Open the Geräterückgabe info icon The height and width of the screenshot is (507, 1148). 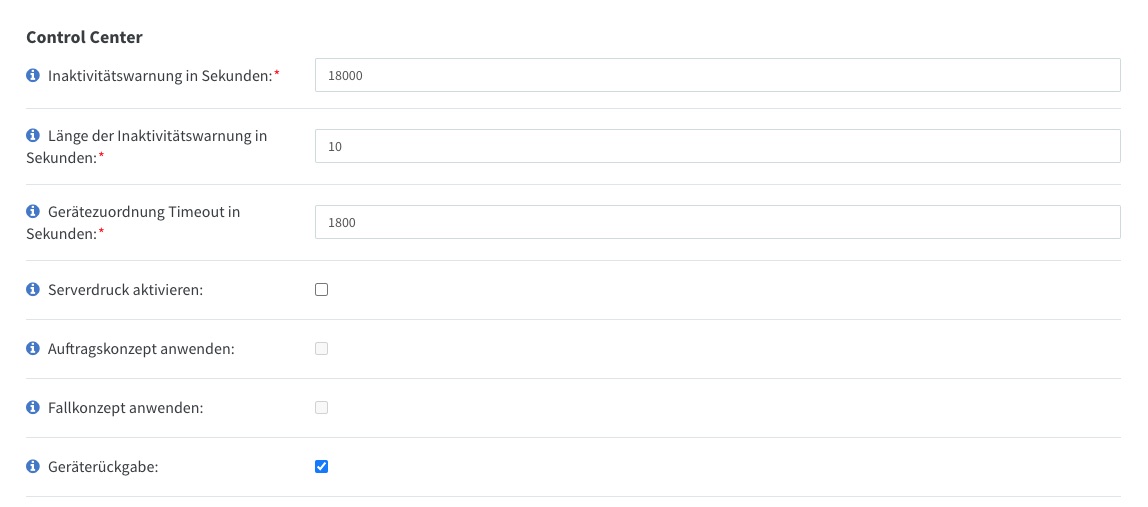(x=32, y=467)
